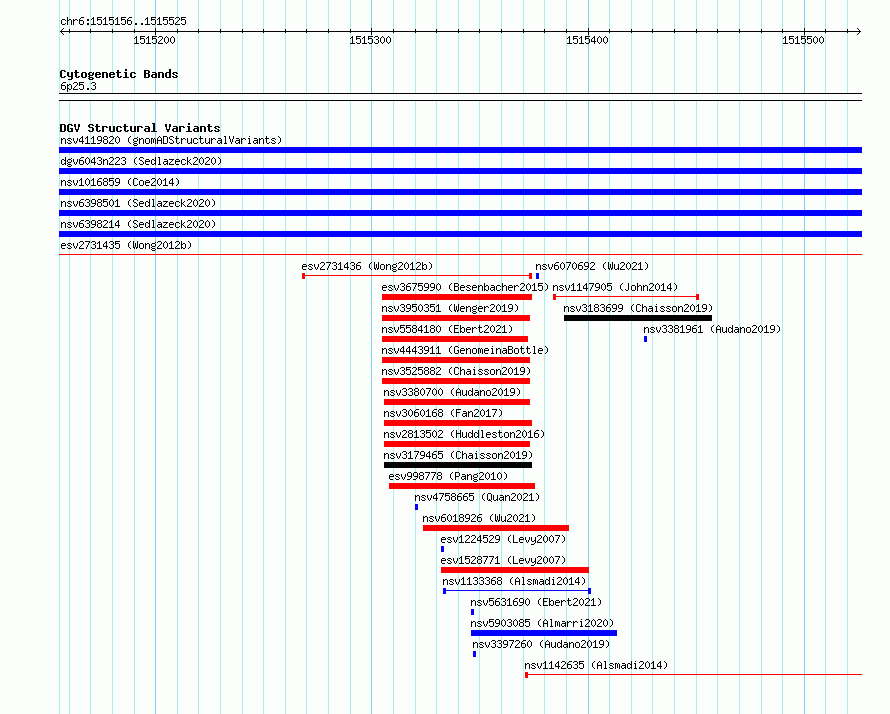Select the blue bar under nsv1016859 (Coe2014)
Viewport: 890px width, 714px height.
(460, 192)
